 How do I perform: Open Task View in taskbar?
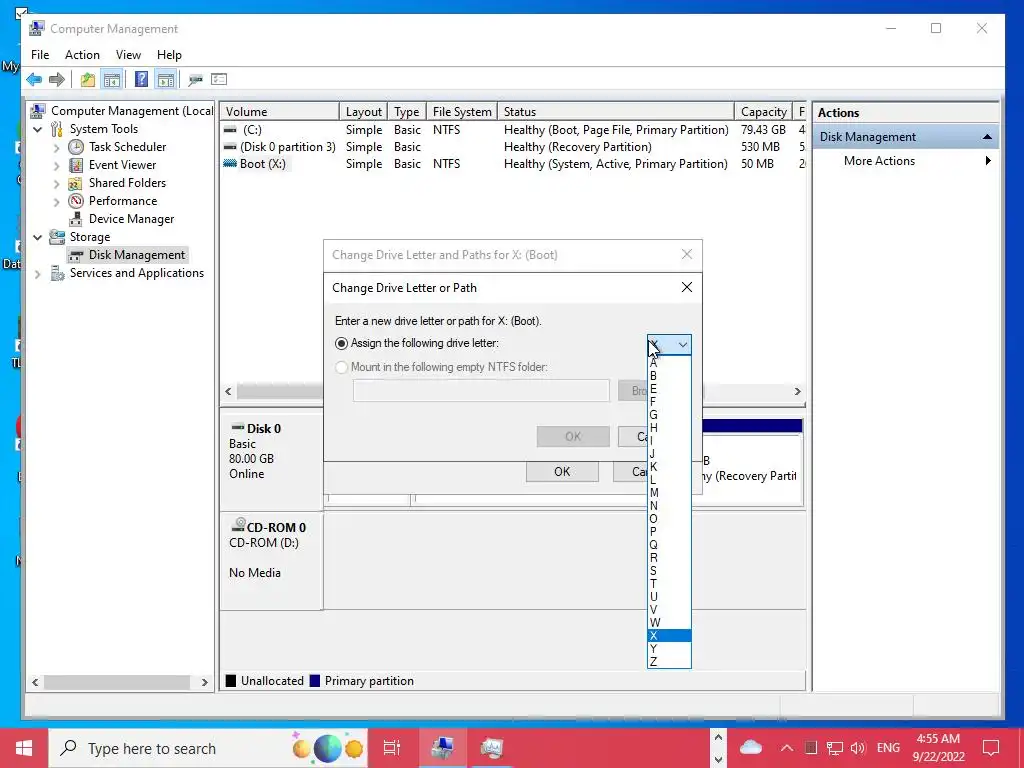click(391, 748)
